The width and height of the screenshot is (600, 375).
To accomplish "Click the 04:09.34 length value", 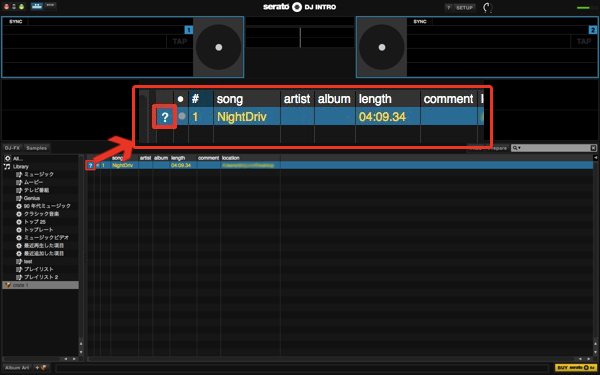I will coord(181,165).
